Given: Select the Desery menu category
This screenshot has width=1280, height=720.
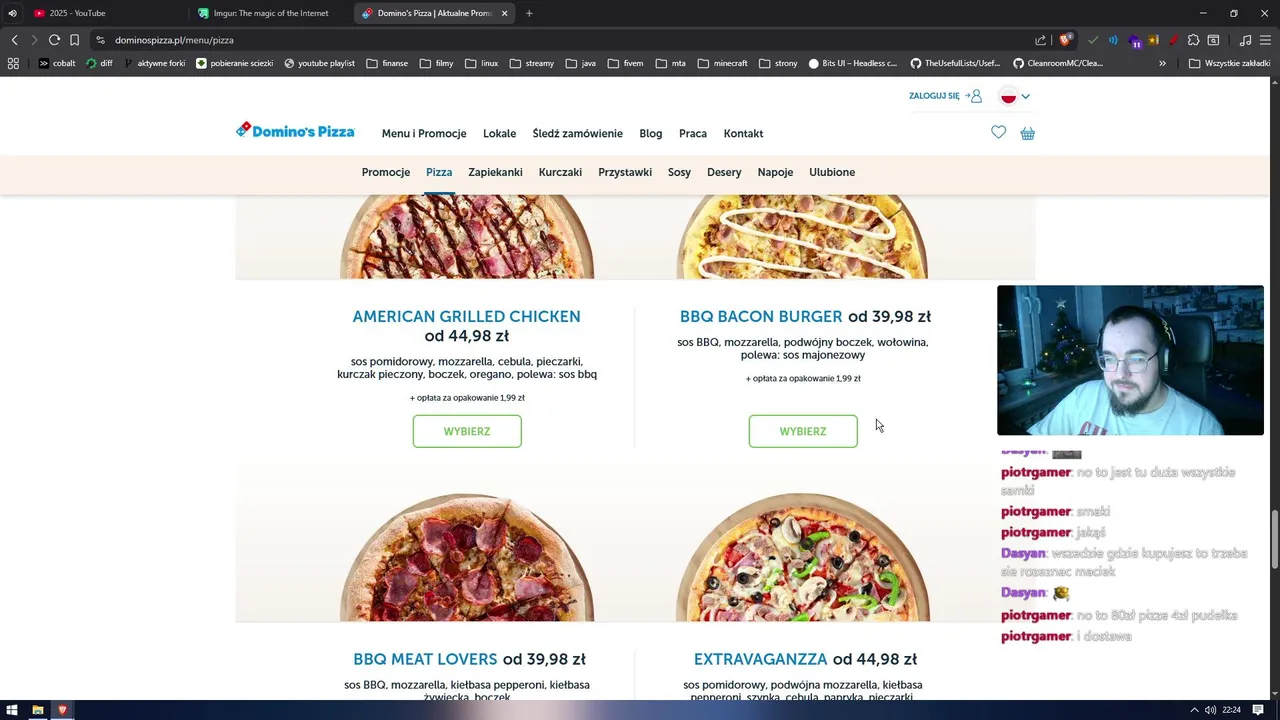Looking at the screenshot, I should pos(724,172).
